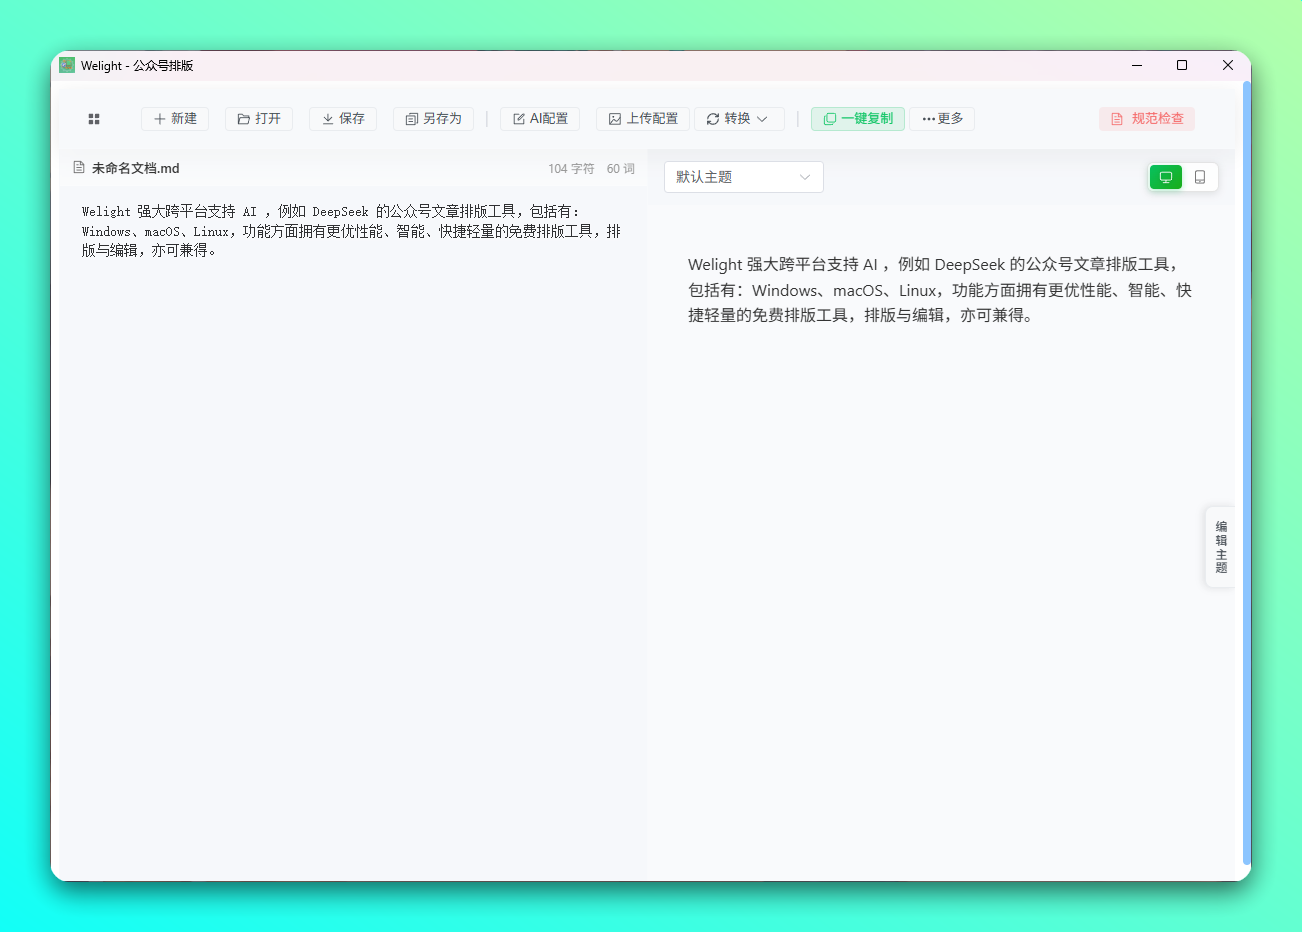Click the 104 字符 character count
This screenshot has width=1302, height=932.
(x=571, y=169)
